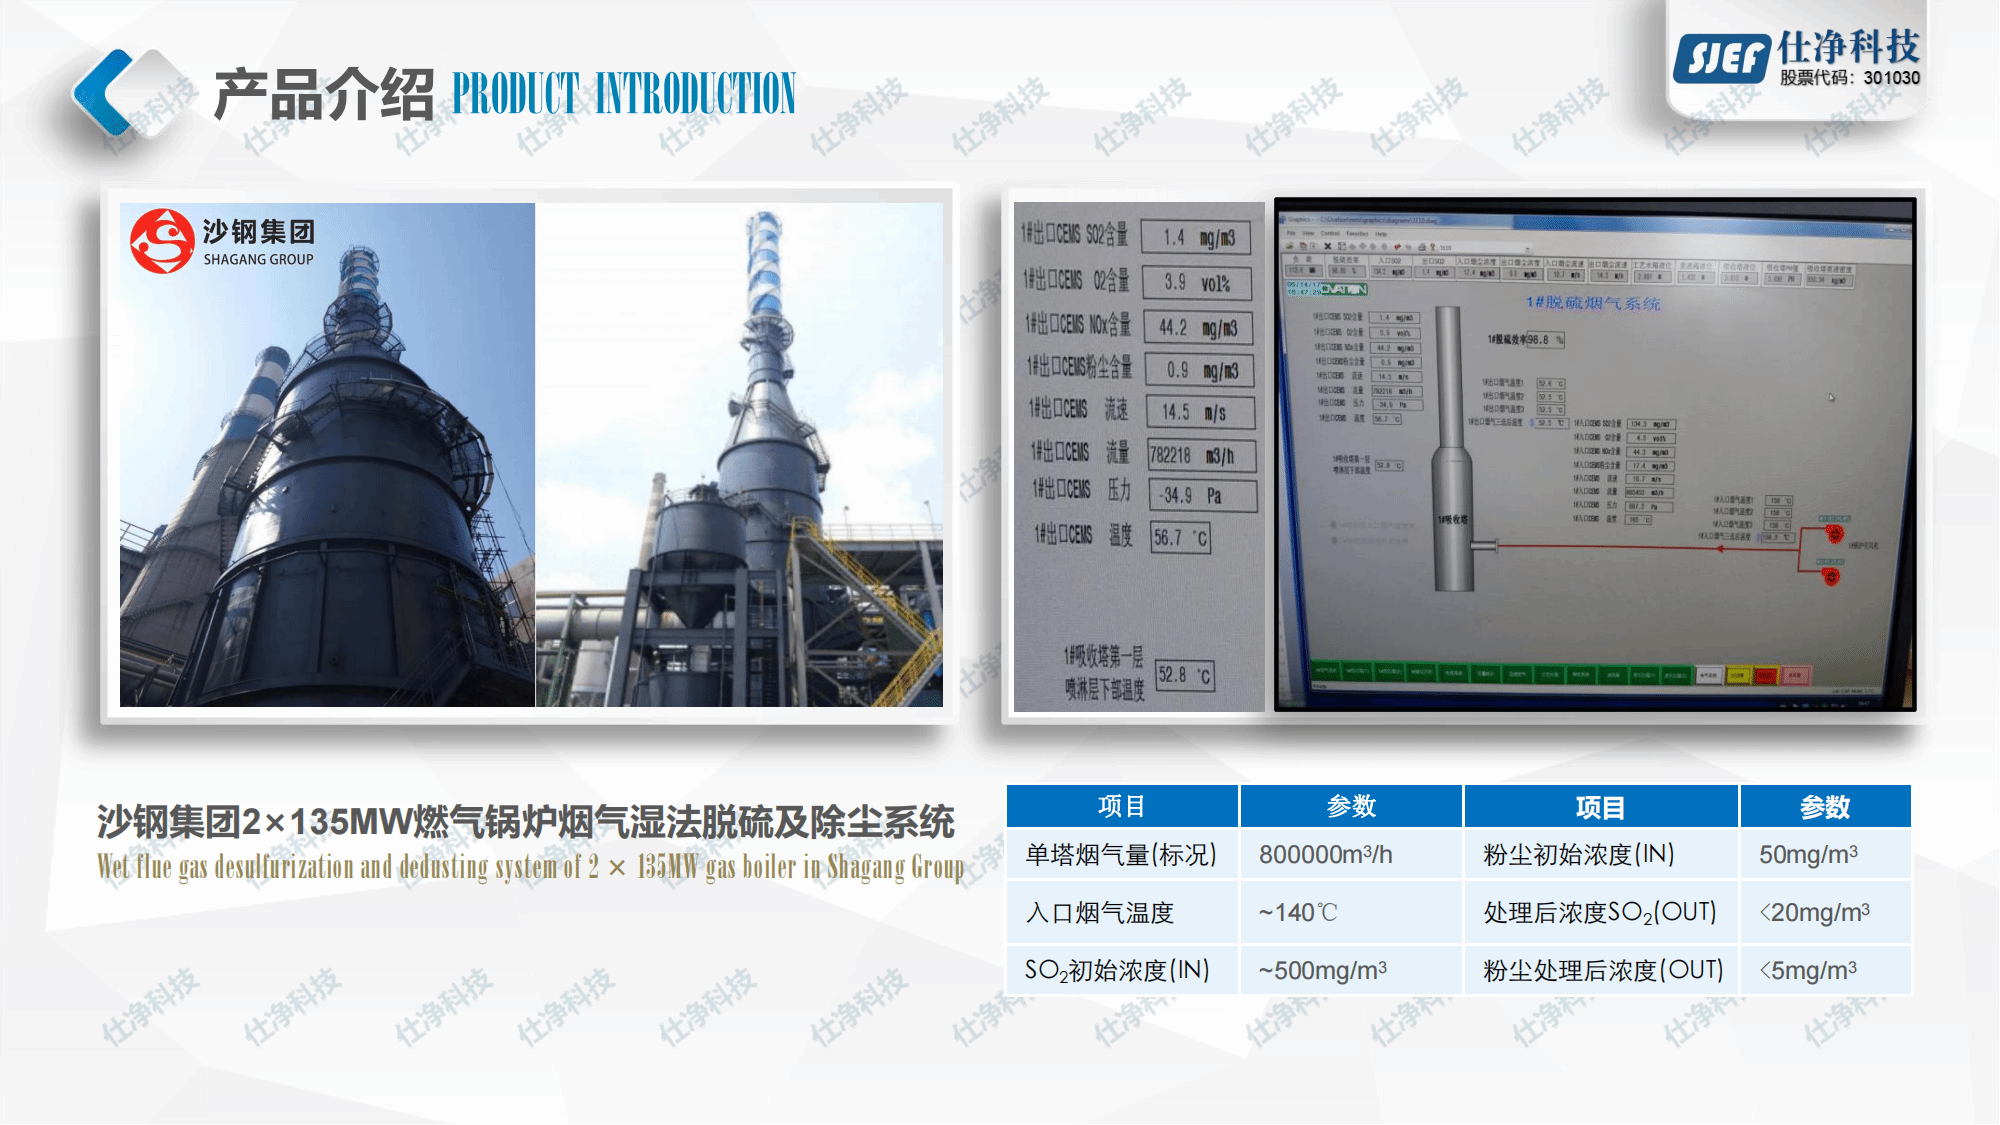Click the lower red fan icon in diagram

1831,575
